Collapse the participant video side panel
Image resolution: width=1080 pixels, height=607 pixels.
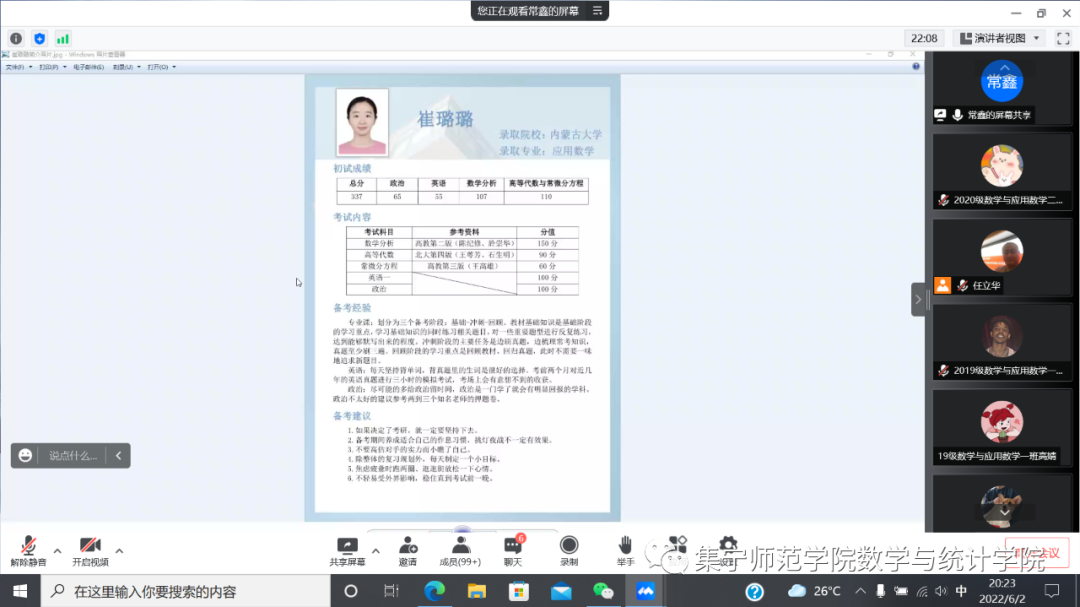[918, 299]
